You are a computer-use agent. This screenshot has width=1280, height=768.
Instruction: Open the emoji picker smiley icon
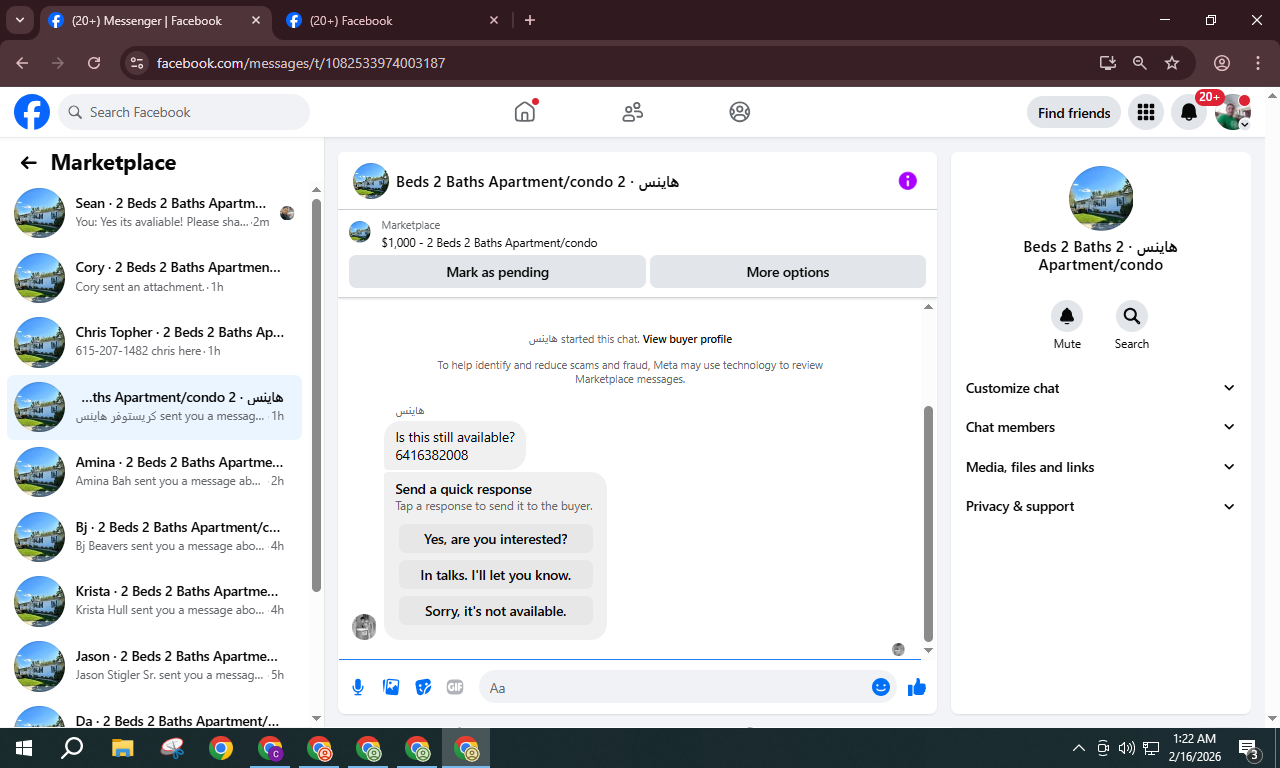tap(881, 687)
